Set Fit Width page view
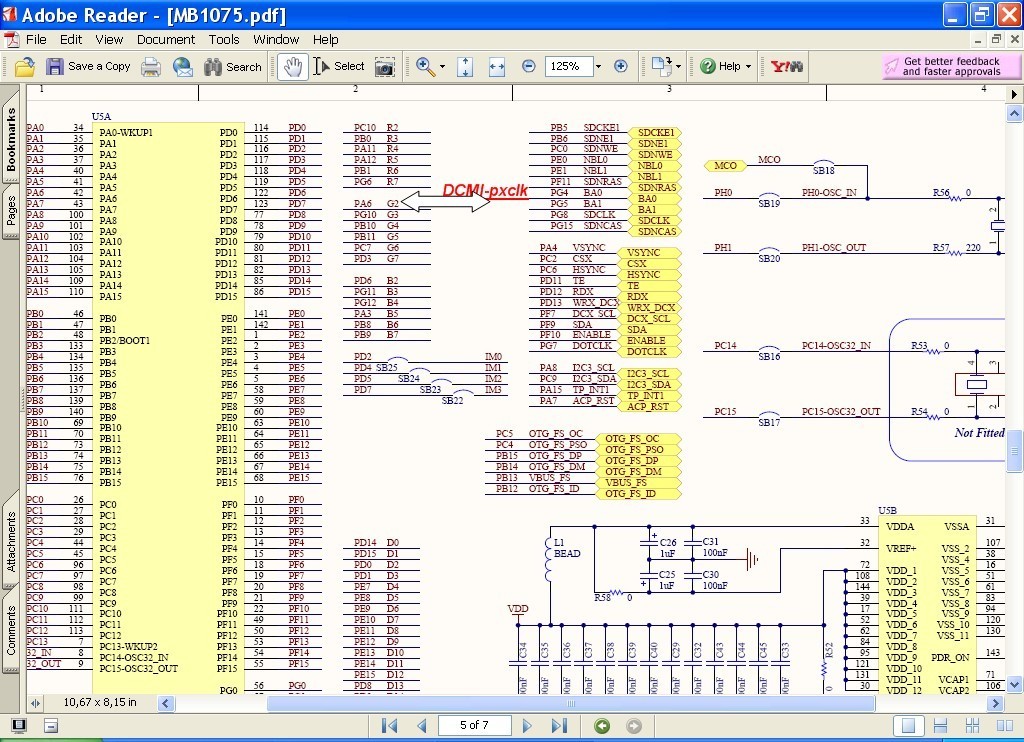1024x742 pixels. tap(497, 67)
